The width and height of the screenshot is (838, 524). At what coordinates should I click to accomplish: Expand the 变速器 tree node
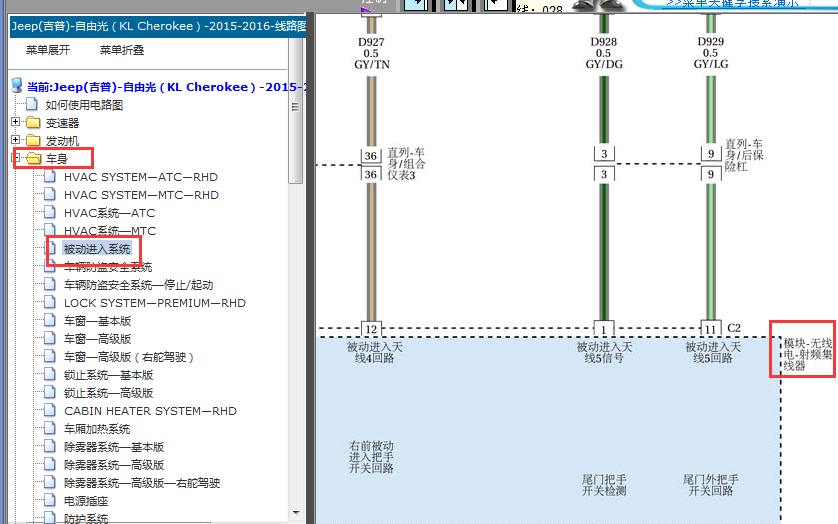[15, 122]
